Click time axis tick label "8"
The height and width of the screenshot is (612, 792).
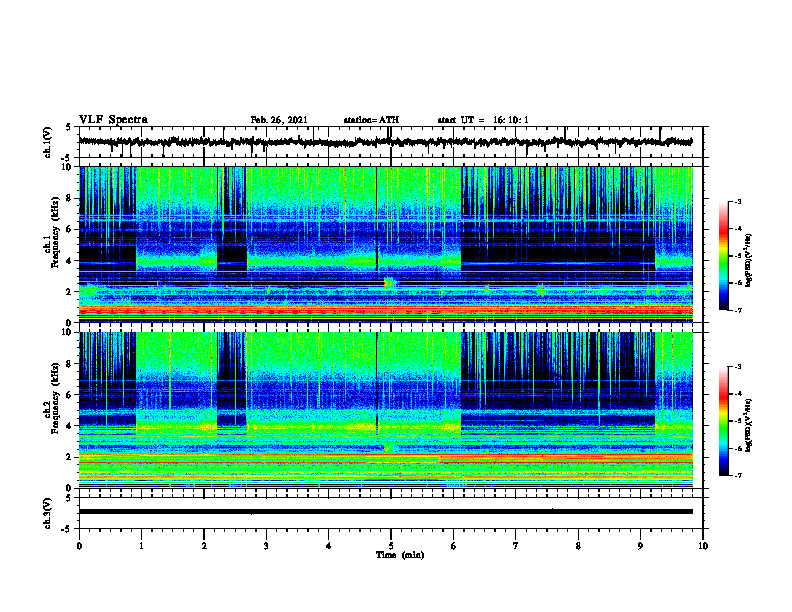[578, 546]
